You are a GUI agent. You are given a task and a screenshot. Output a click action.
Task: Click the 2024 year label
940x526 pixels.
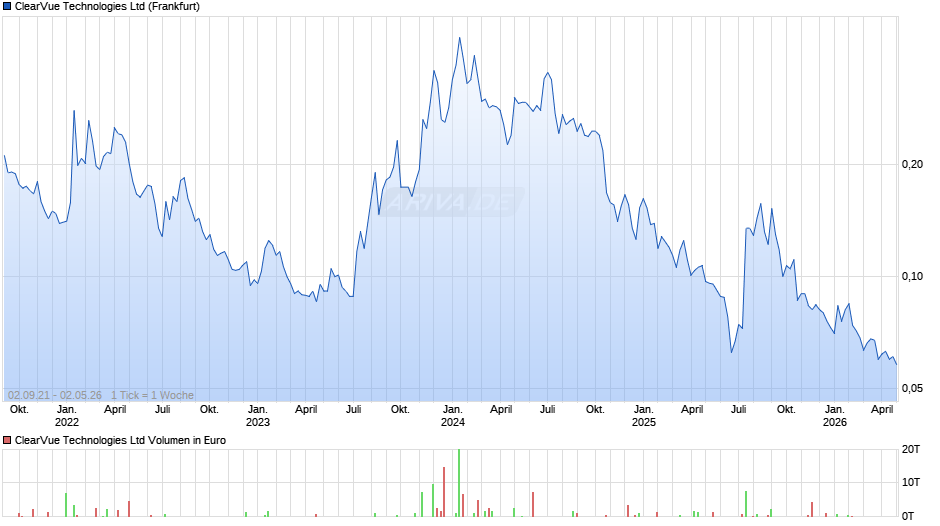point(453,423)
